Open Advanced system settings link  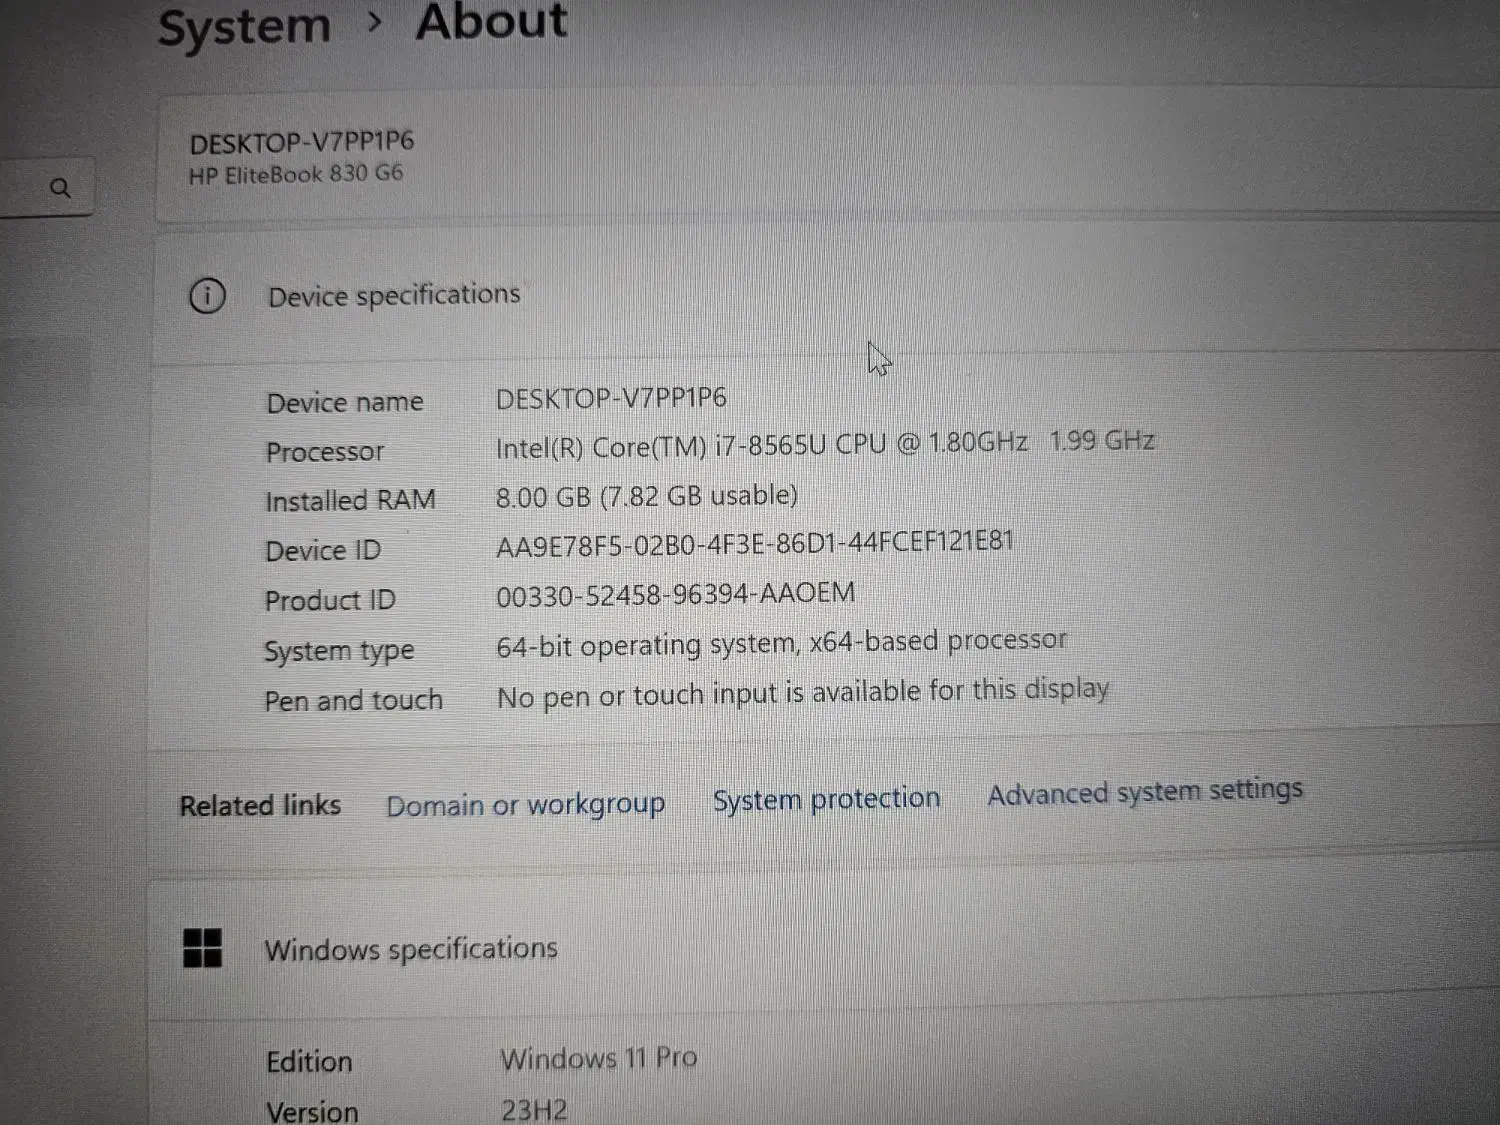coord(1145,791)
